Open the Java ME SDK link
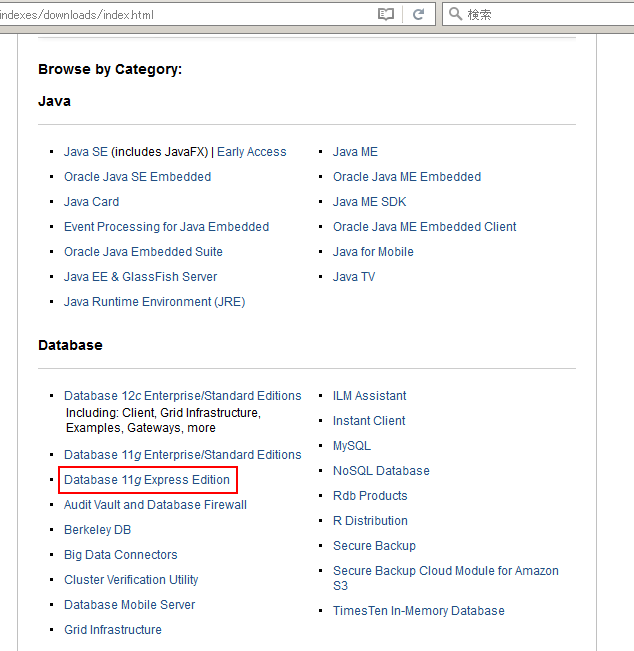The height and width of the screenshot is (651, 634). pos(369,202)
